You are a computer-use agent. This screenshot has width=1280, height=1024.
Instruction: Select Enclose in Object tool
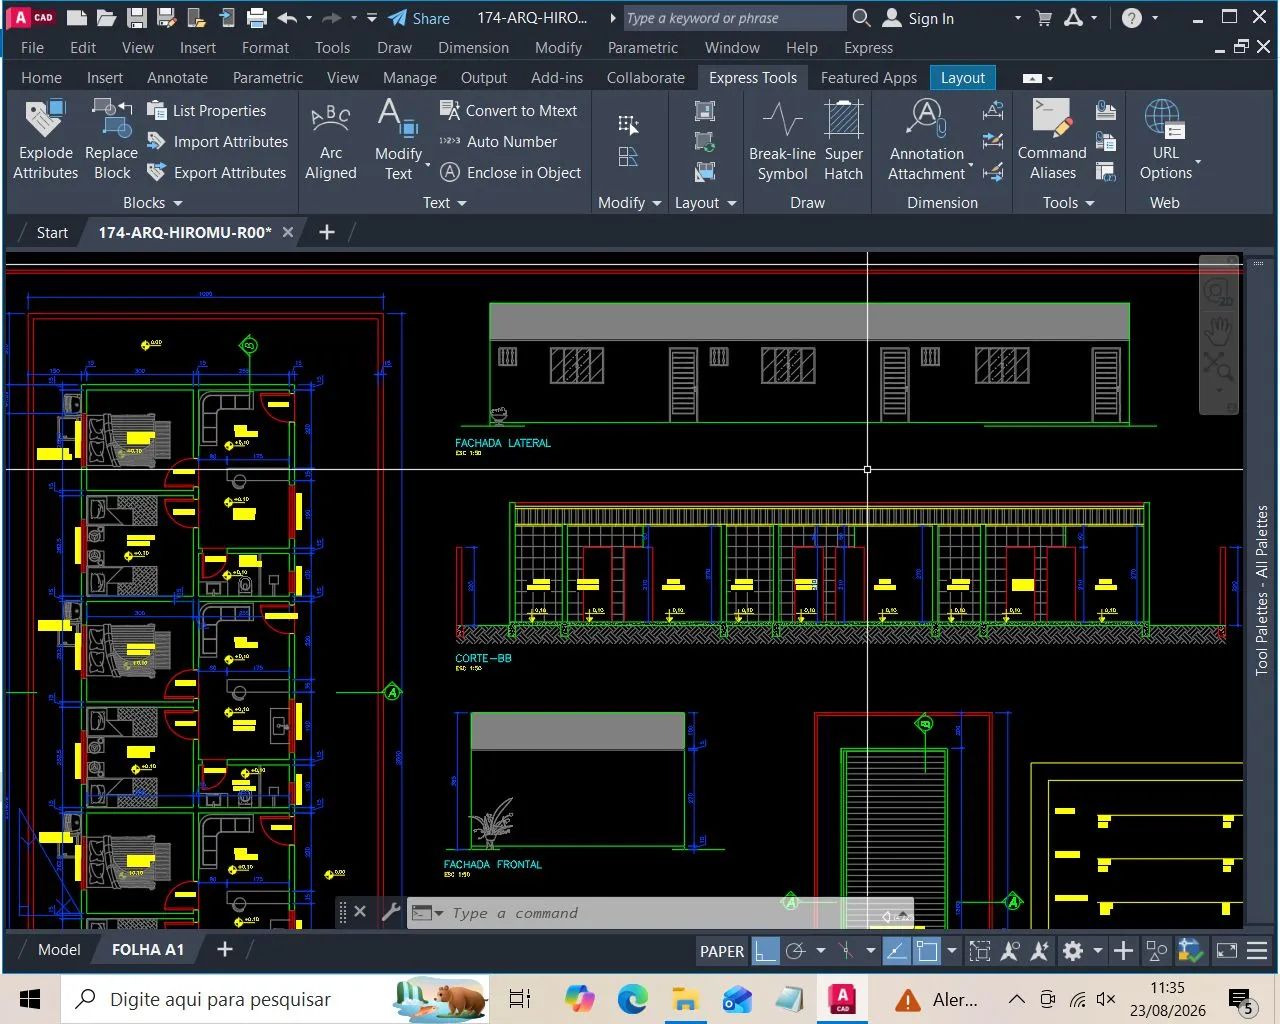[x=511, y=173]
